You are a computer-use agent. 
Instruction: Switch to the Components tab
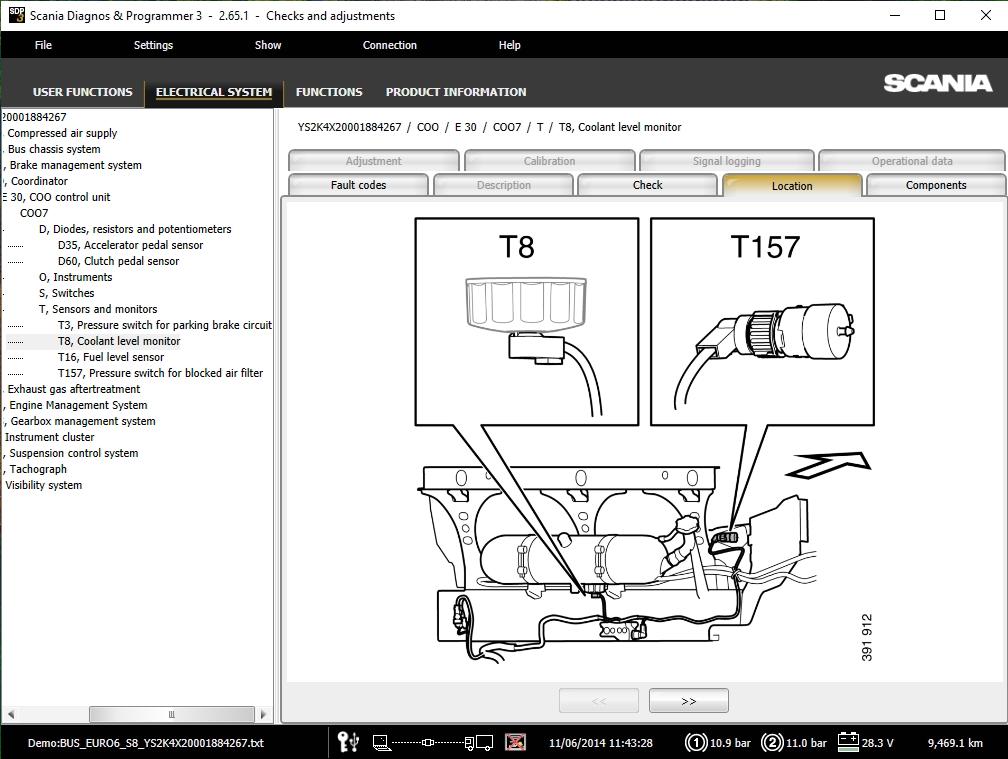pos(936,185)
